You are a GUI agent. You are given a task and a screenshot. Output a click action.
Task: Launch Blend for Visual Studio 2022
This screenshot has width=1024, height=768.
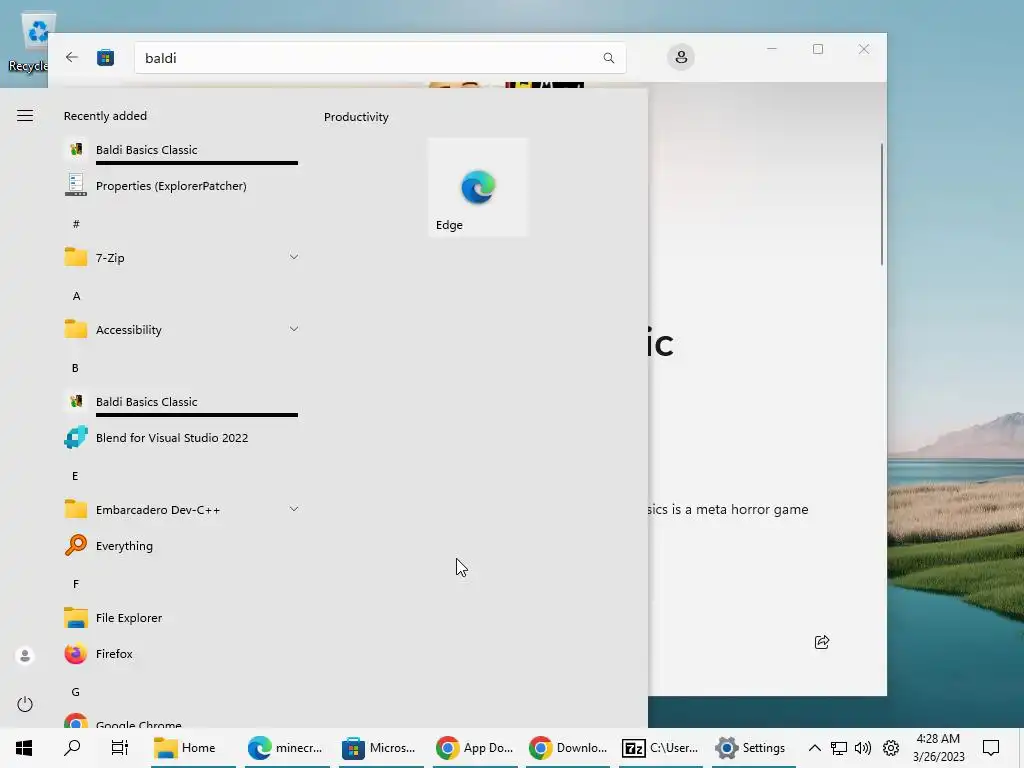[181, 438]
